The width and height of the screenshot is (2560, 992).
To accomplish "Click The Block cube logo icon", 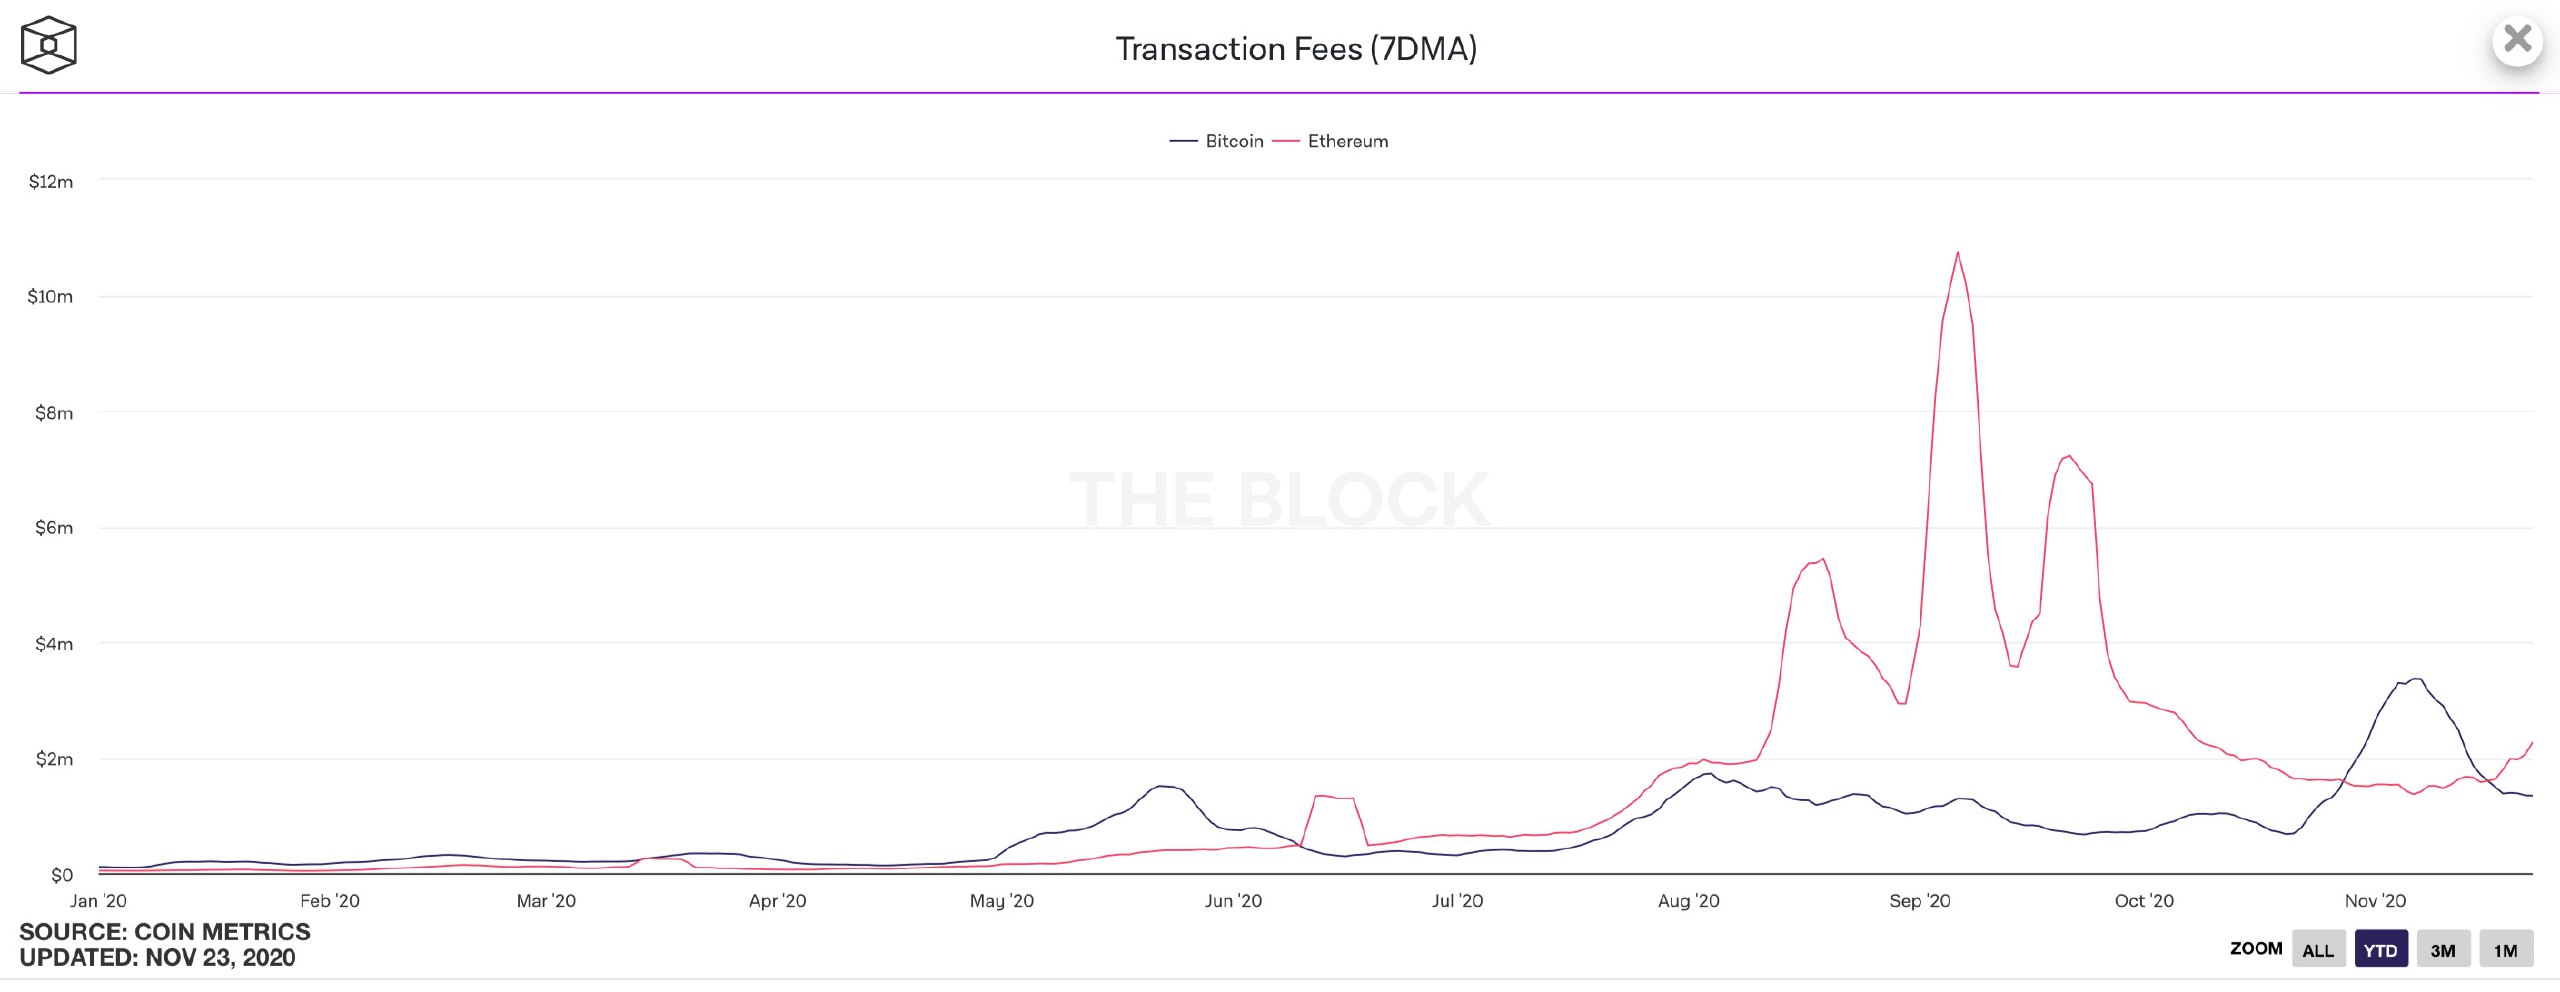I will tap(48, 46).
